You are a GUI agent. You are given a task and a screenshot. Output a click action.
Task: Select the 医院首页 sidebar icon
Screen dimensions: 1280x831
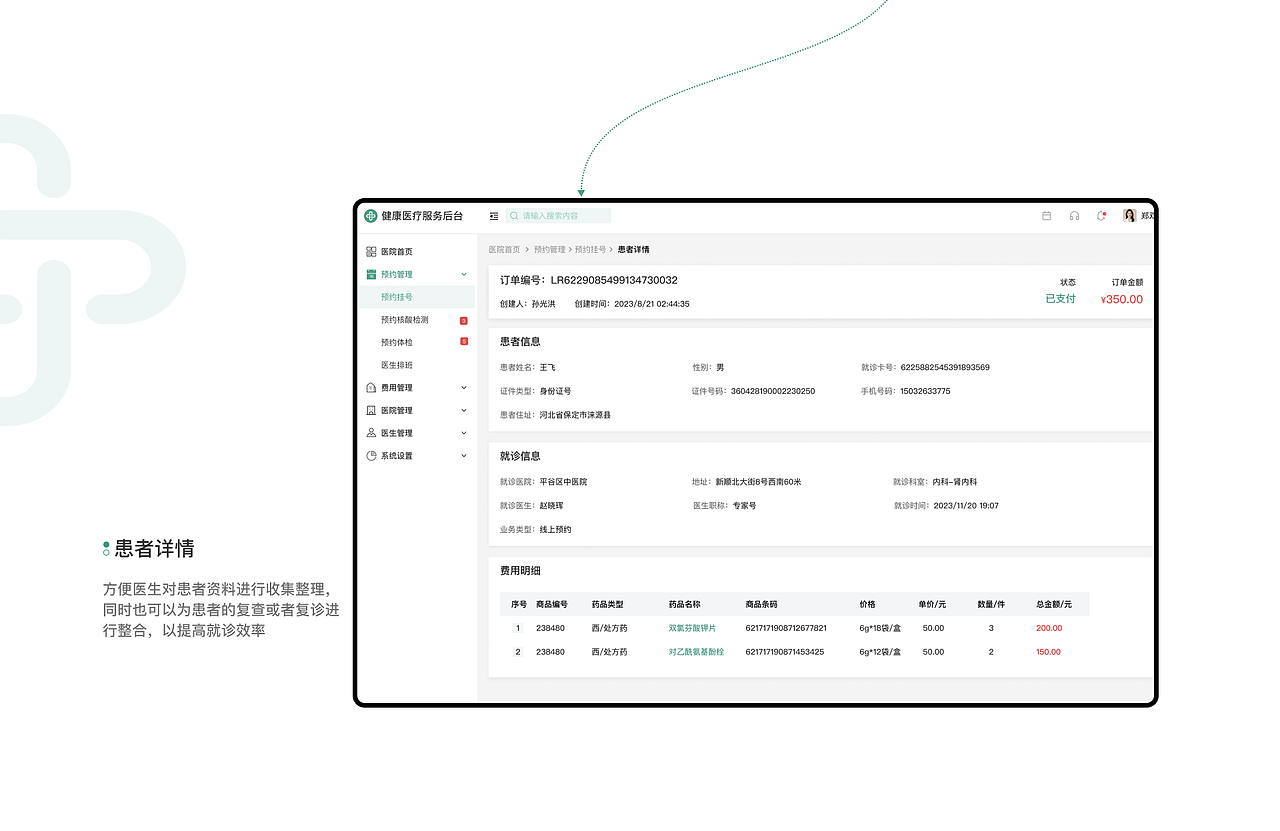click(371, 251)
